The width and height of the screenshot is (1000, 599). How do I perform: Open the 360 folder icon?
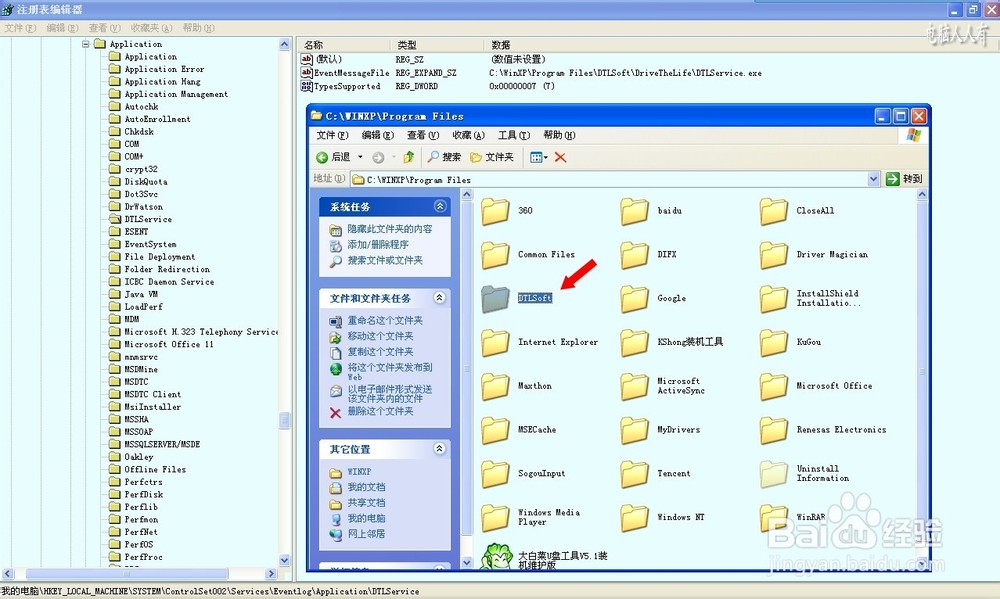pyautogui.click(x=495, y=211)
